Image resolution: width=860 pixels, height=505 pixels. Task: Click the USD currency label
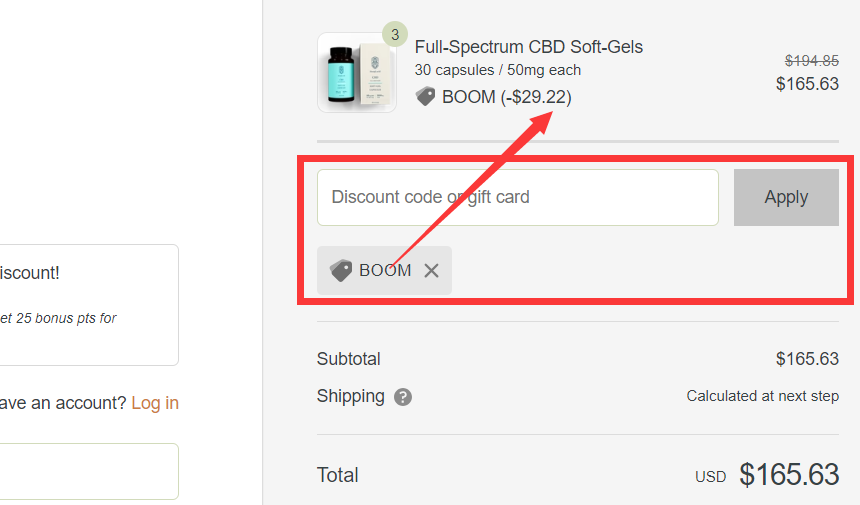tap(710, 477)
